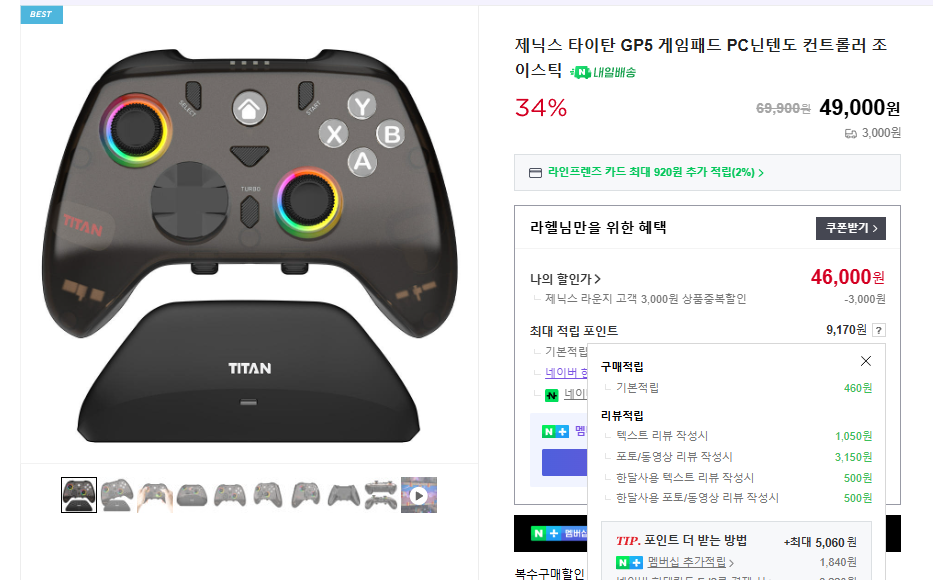This screenshot has height=580, width=933.
Task: Select second thumbnail of white controller
Action: [x=117, y=495]
